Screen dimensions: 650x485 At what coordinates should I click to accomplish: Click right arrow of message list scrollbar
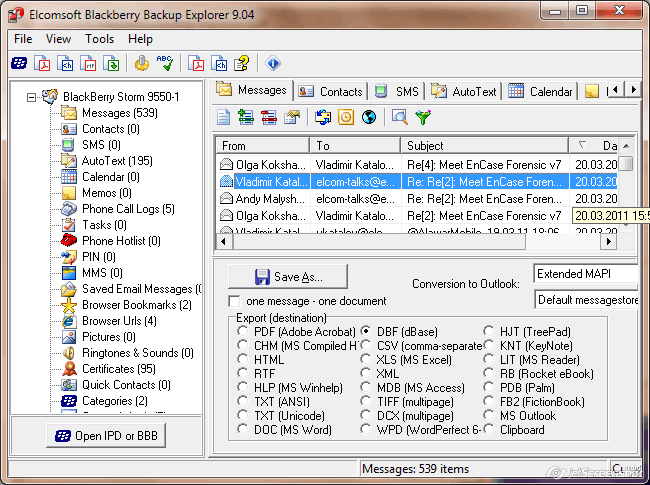click(x=609, y=241)
